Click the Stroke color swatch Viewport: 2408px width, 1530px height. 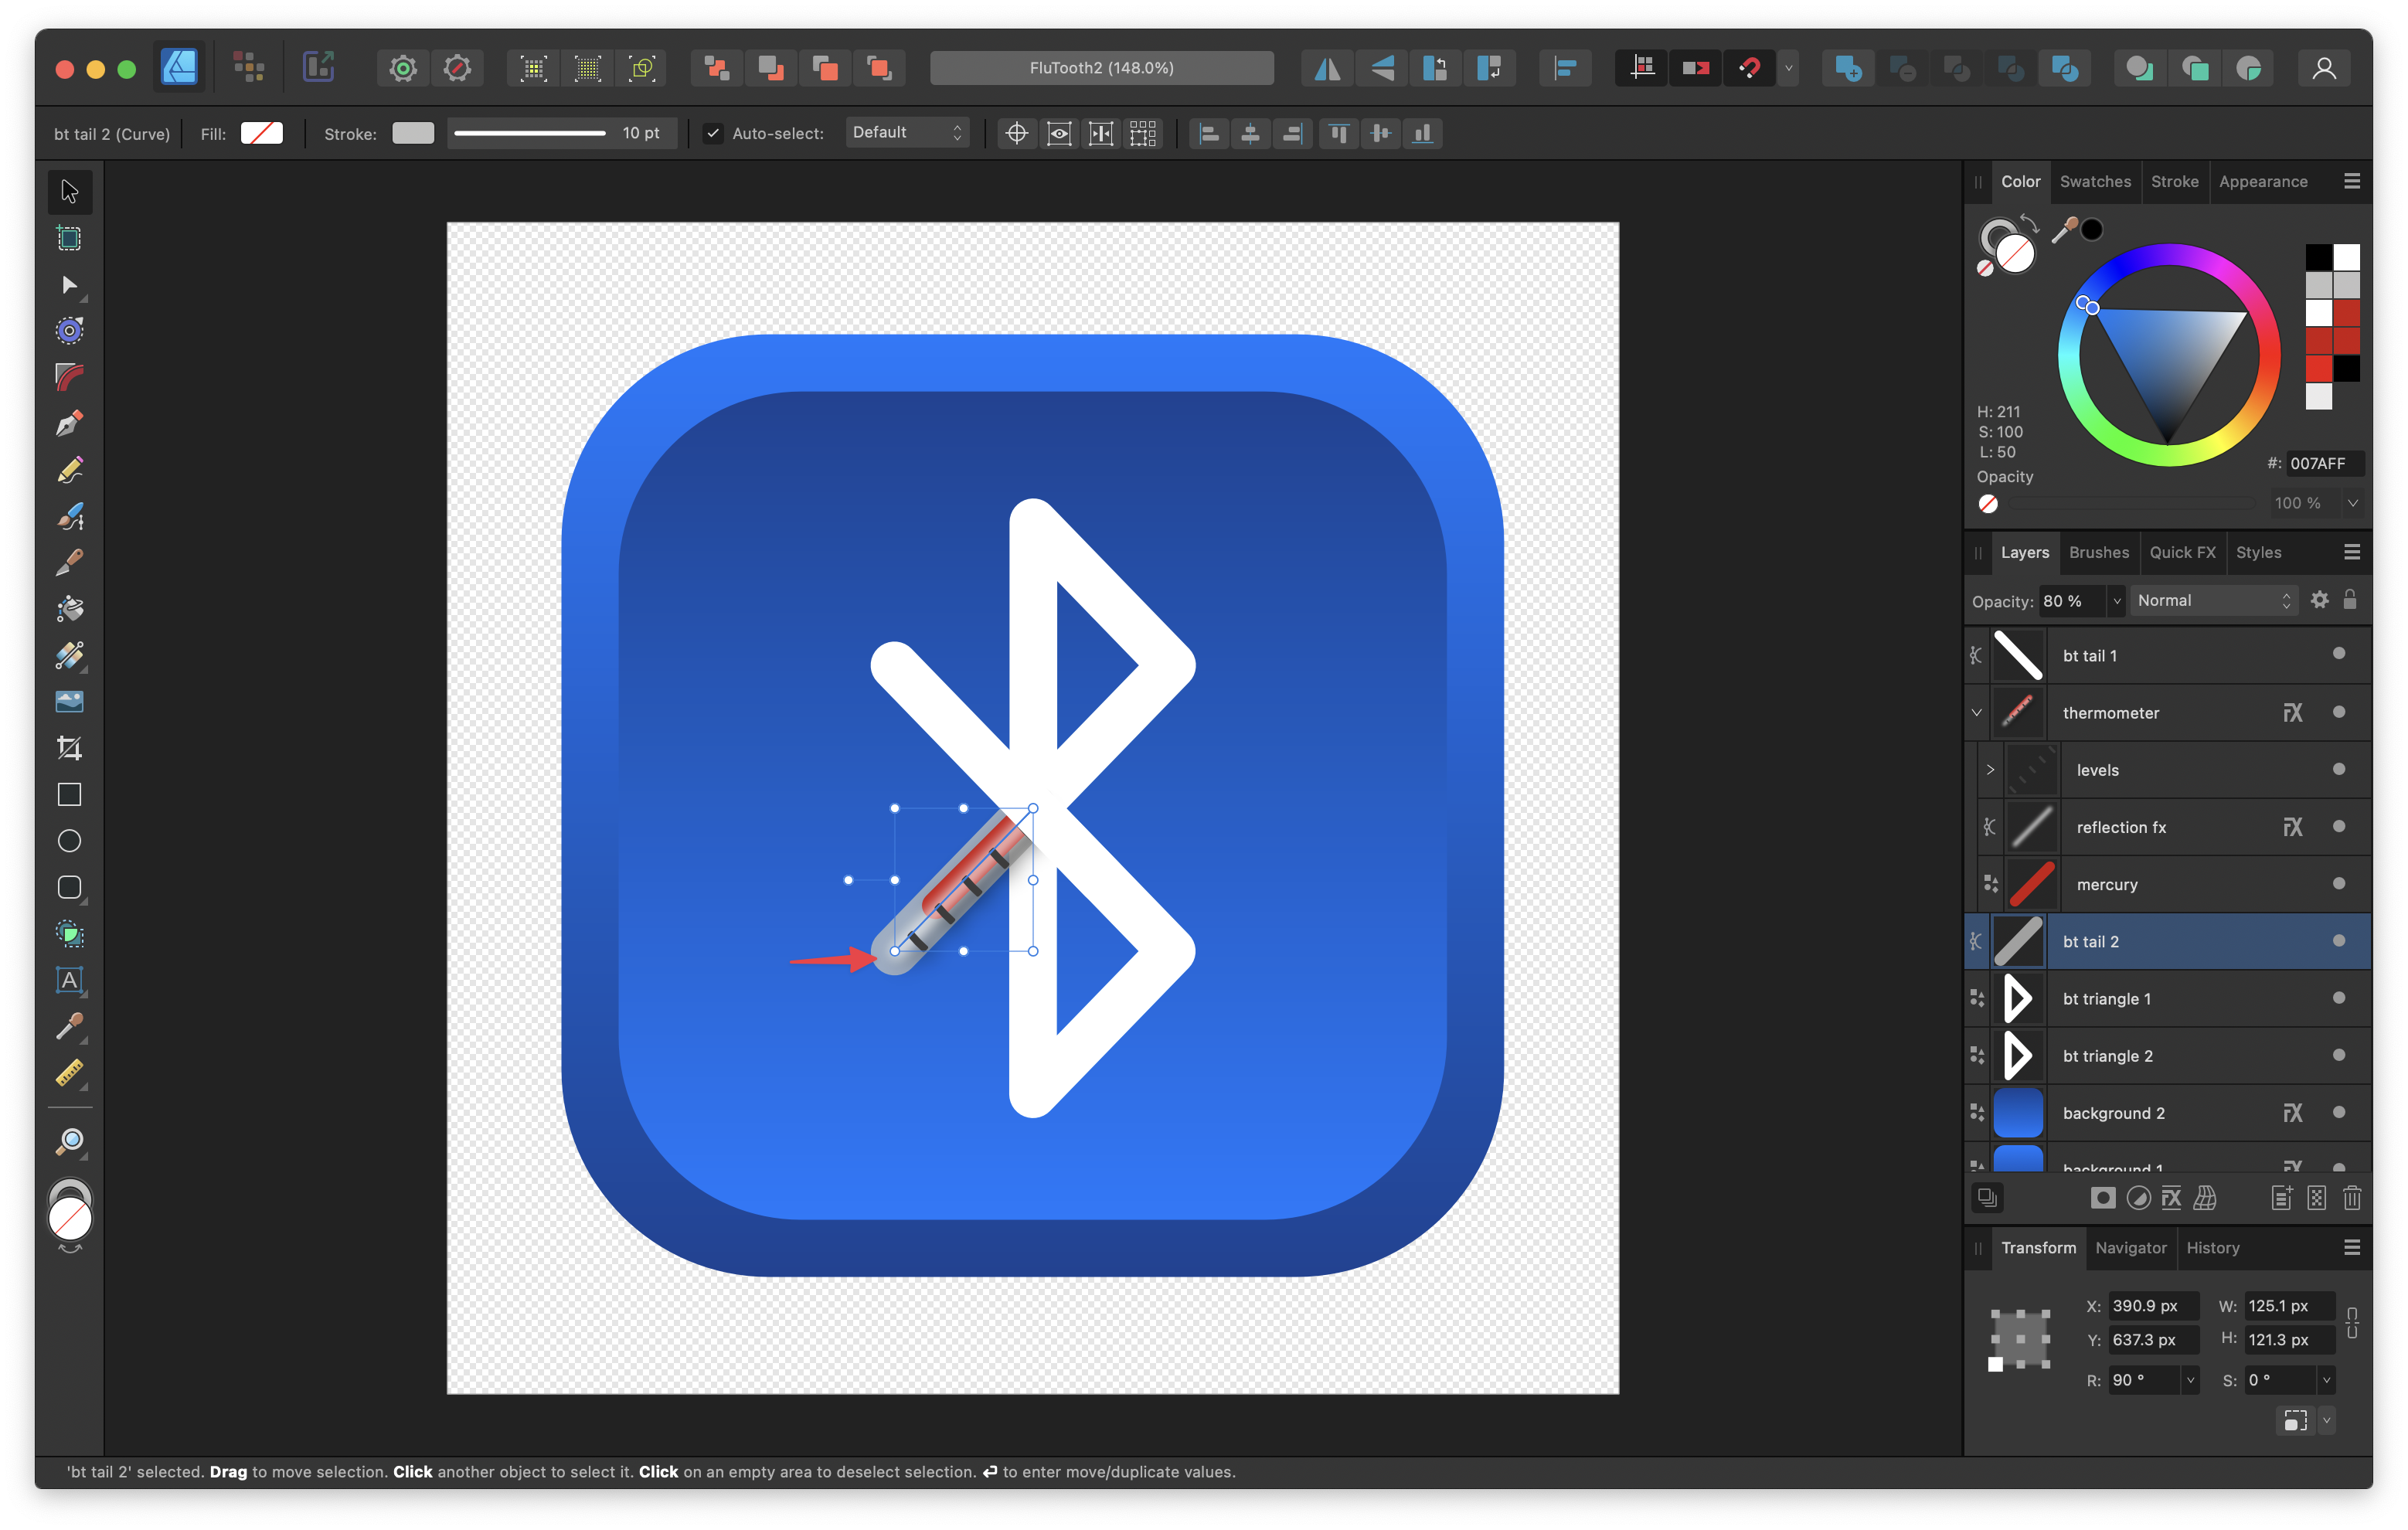coord(413,133)
